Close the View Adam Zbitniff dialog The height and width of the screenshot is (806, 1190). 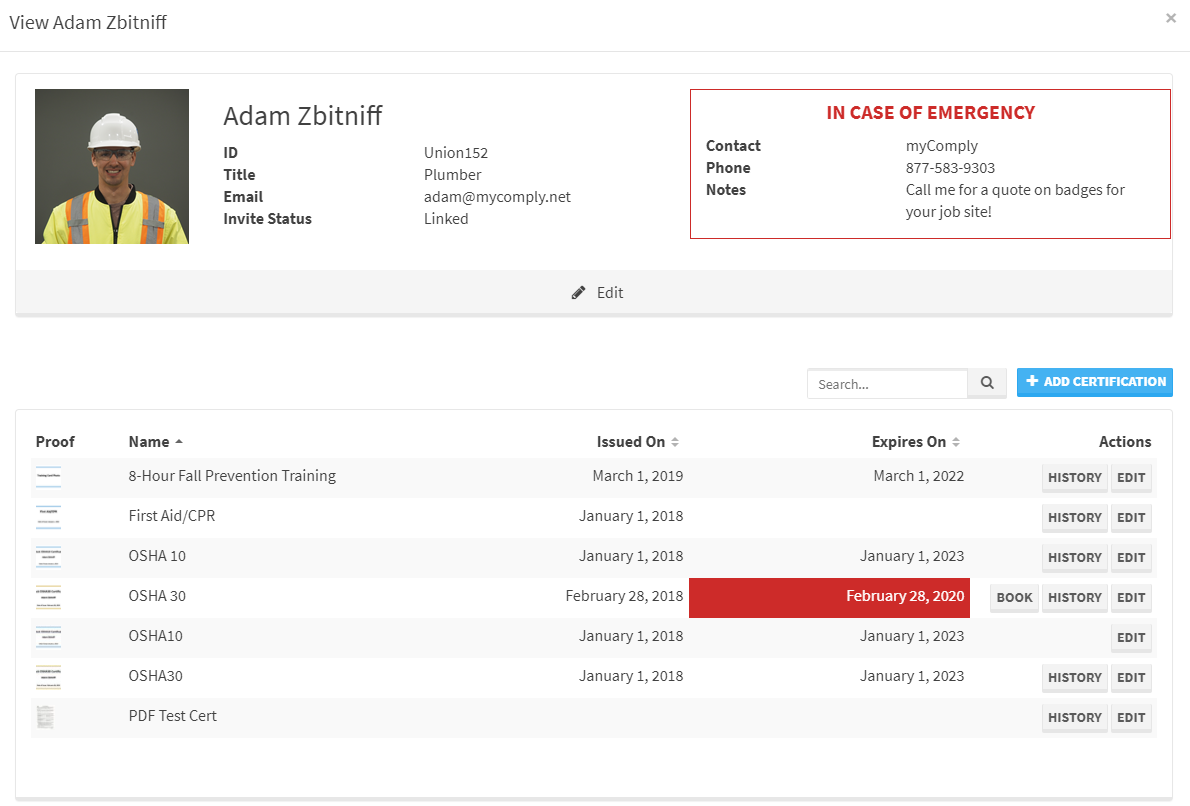1170,18
